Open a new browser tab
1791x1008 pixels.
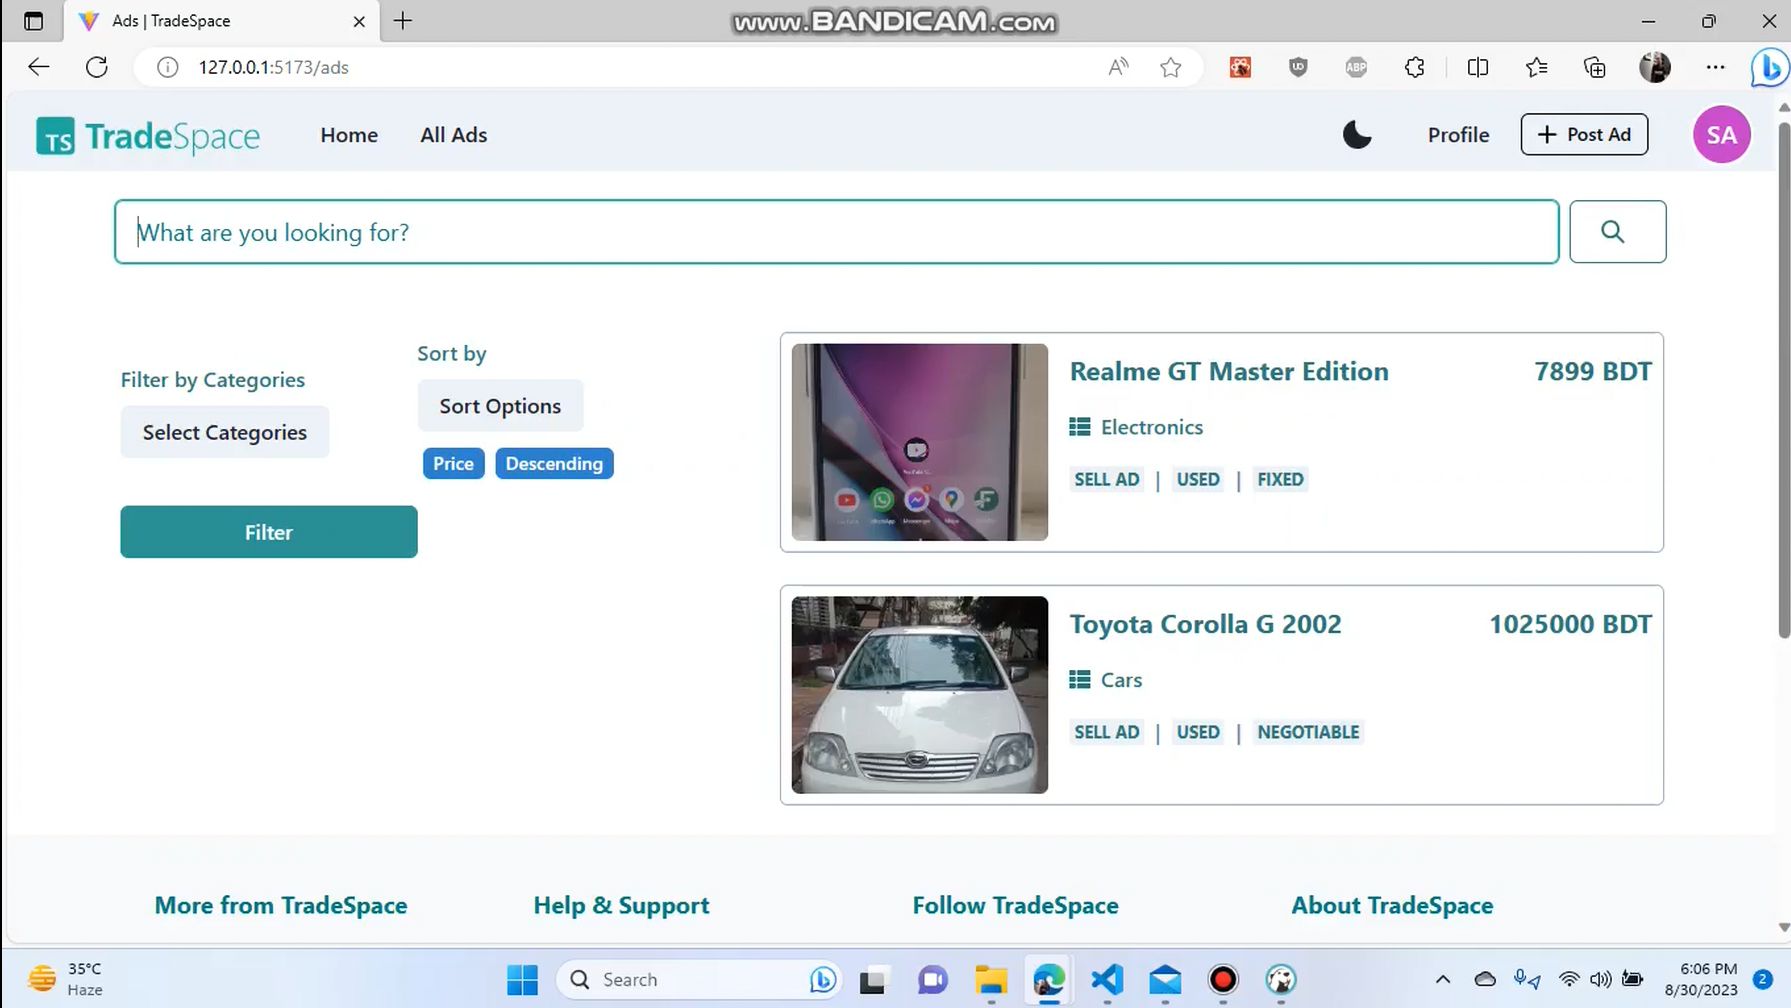pyautogui.click(x=403, y=21)
